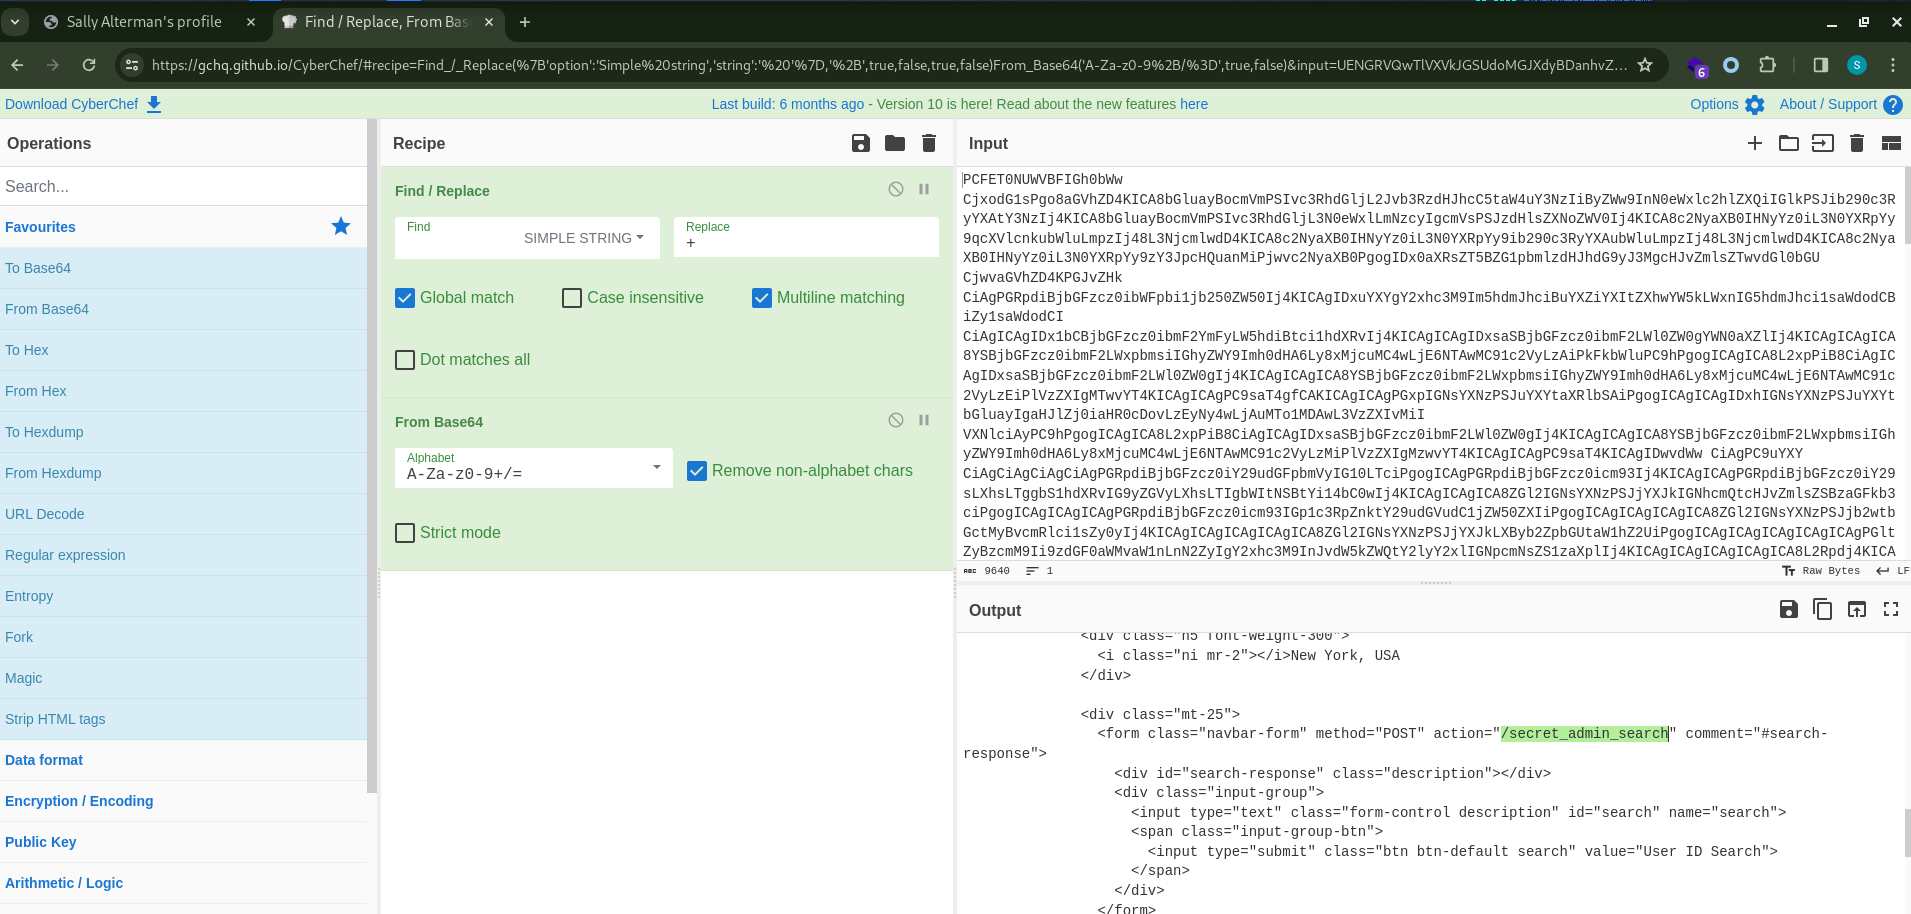Image resolution: width=1911 pixels, height=914 pixels.
Task: Open folder as input
Action: (1789, 143)
